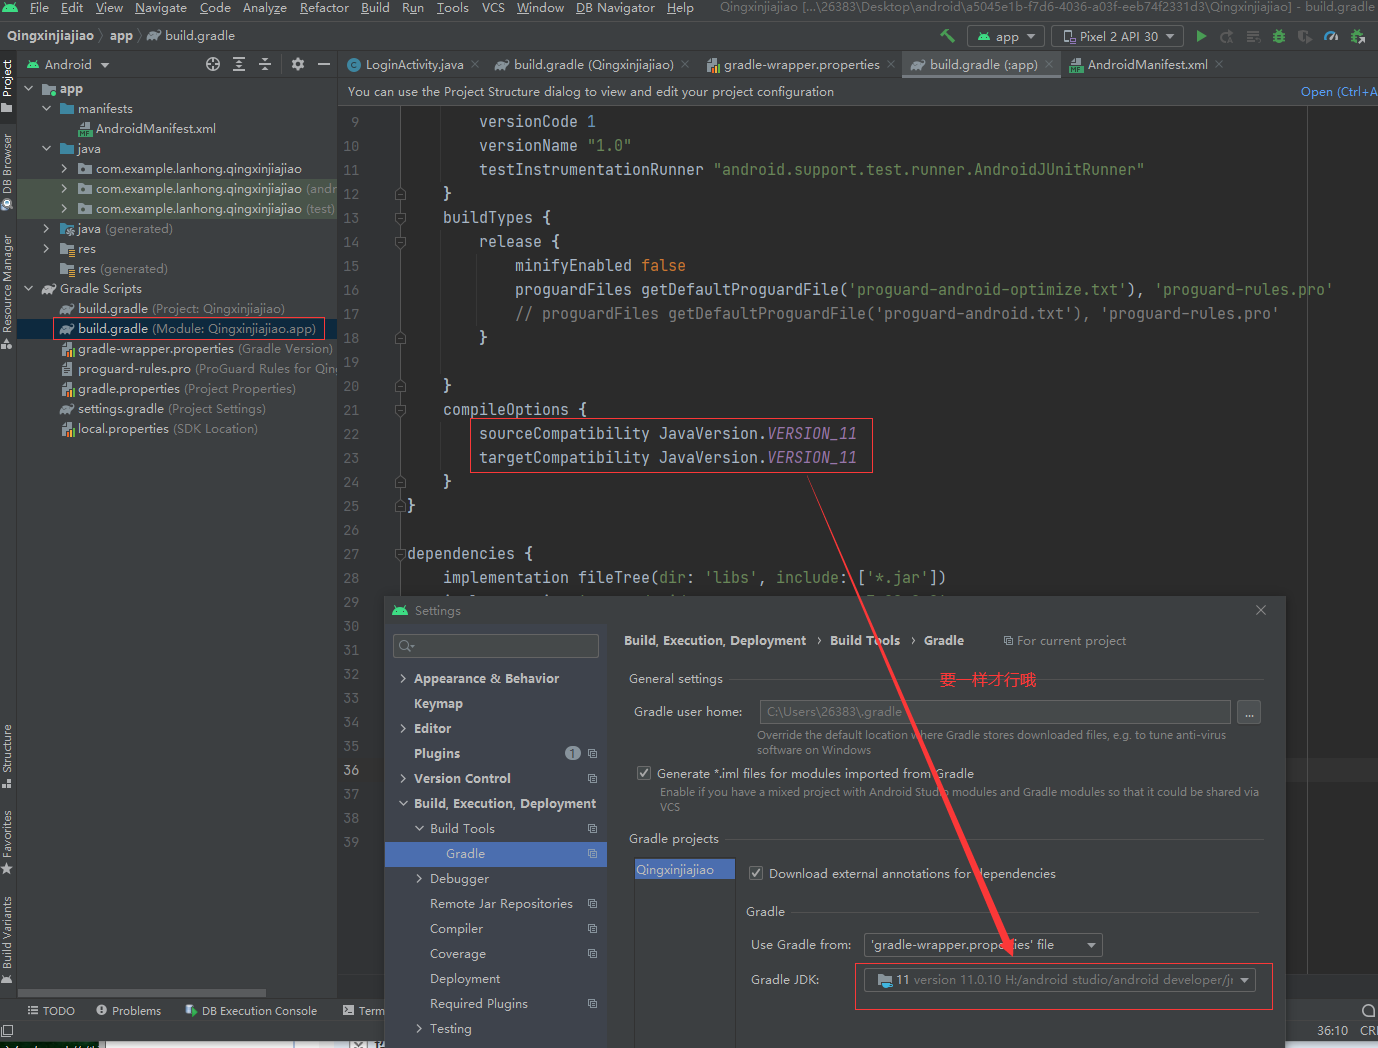Viewport: 1378px width, 1048px height.
Task: Select gradle.properties in Gradle Scripts
Action: pyautogui.click(x=129, y=389)
